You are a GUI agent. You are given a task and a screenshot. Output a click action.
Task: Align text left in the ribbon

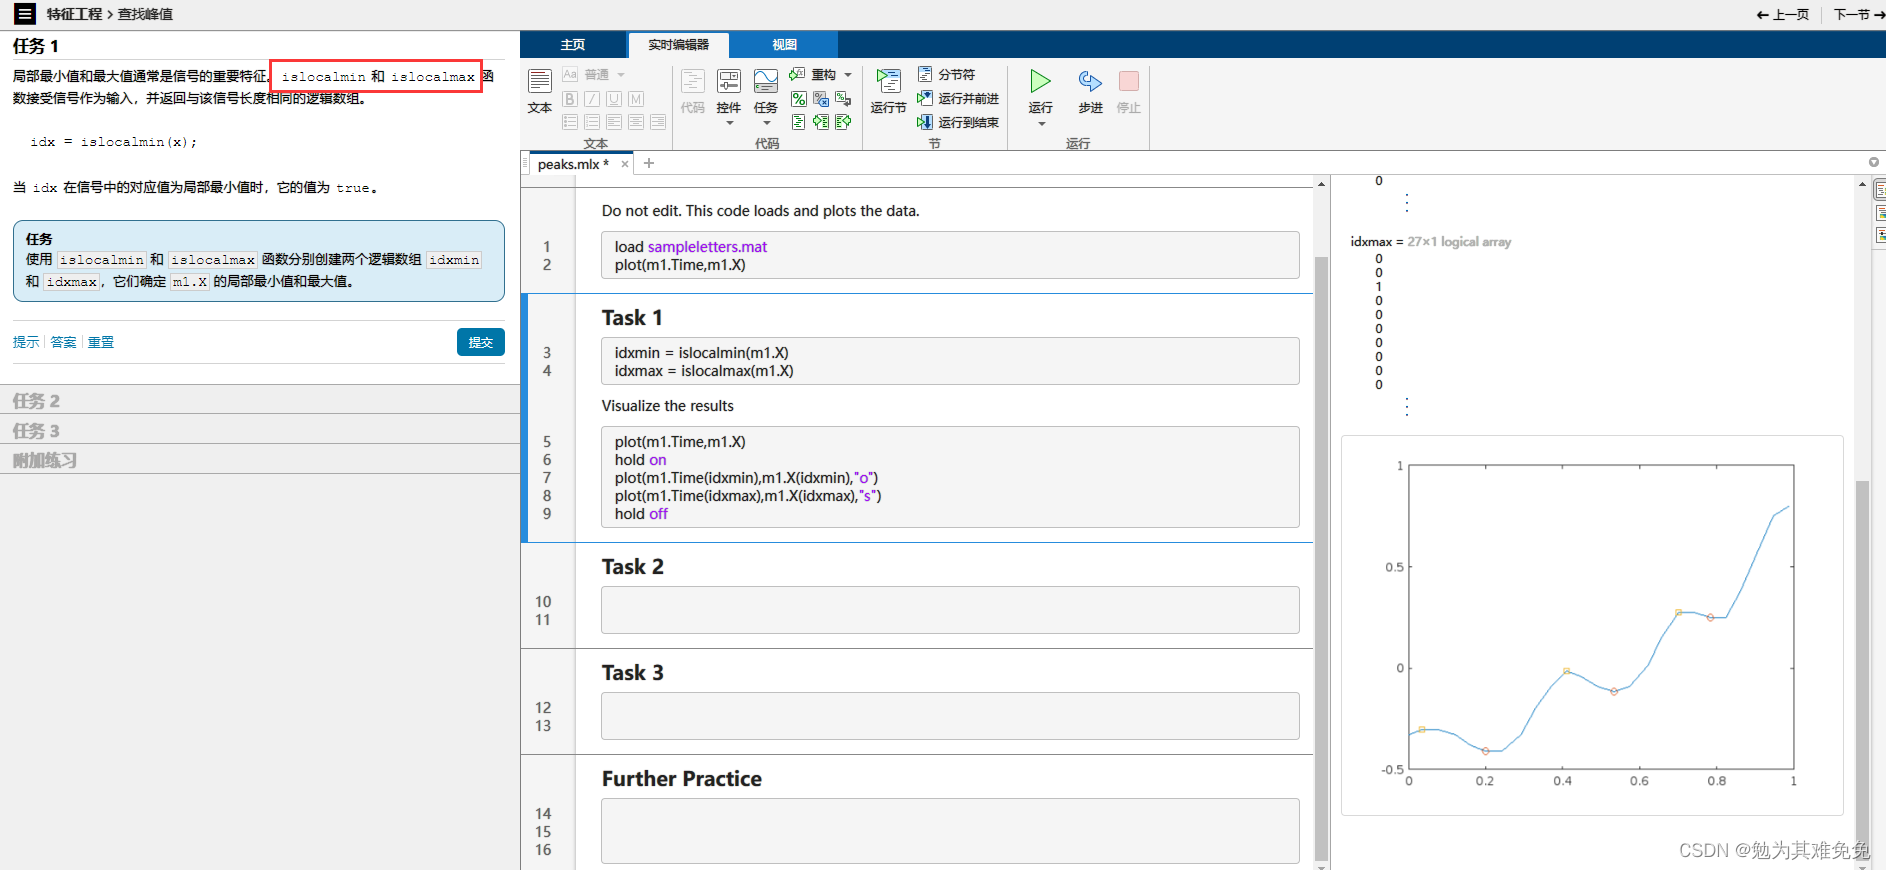tap(614, 122)
